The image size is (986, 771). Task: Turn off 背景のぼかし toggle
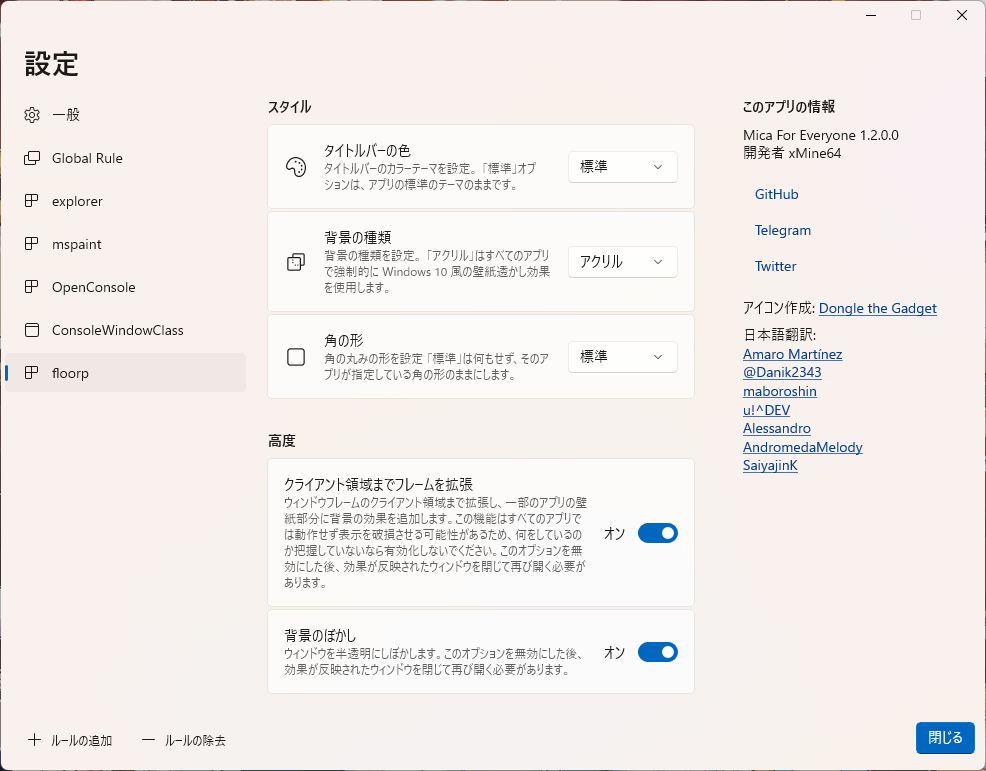pyautogui.click(x=658, y=652)
